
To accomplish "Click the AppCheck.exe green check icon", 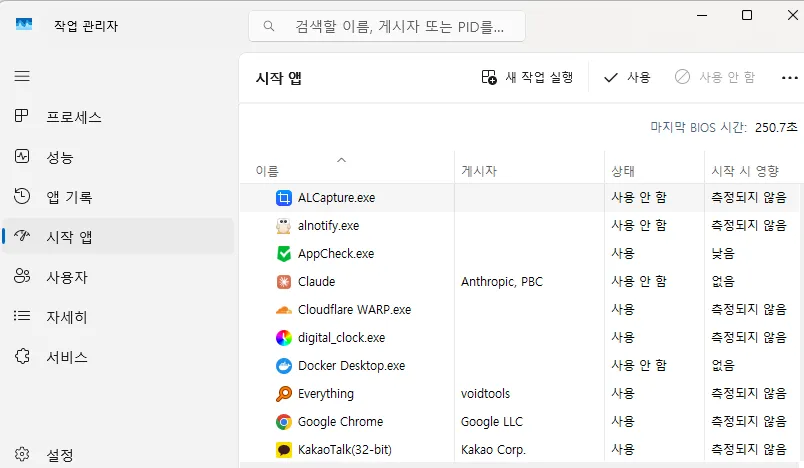I will coord(284,254).
